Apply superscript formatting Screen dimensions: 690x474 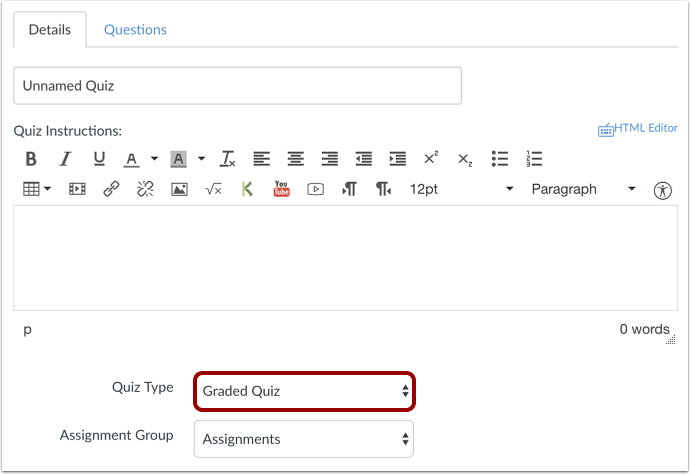(431, 158)
